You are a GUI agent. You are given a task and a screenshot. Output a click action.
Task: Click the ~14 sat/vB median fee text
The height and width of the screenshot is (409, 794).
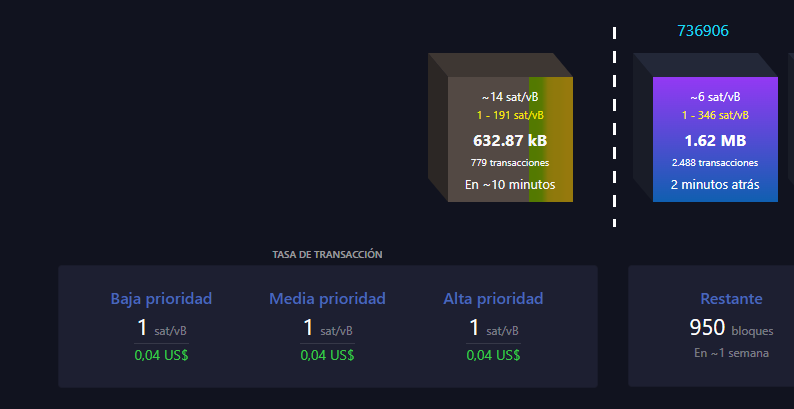point(510,98)
